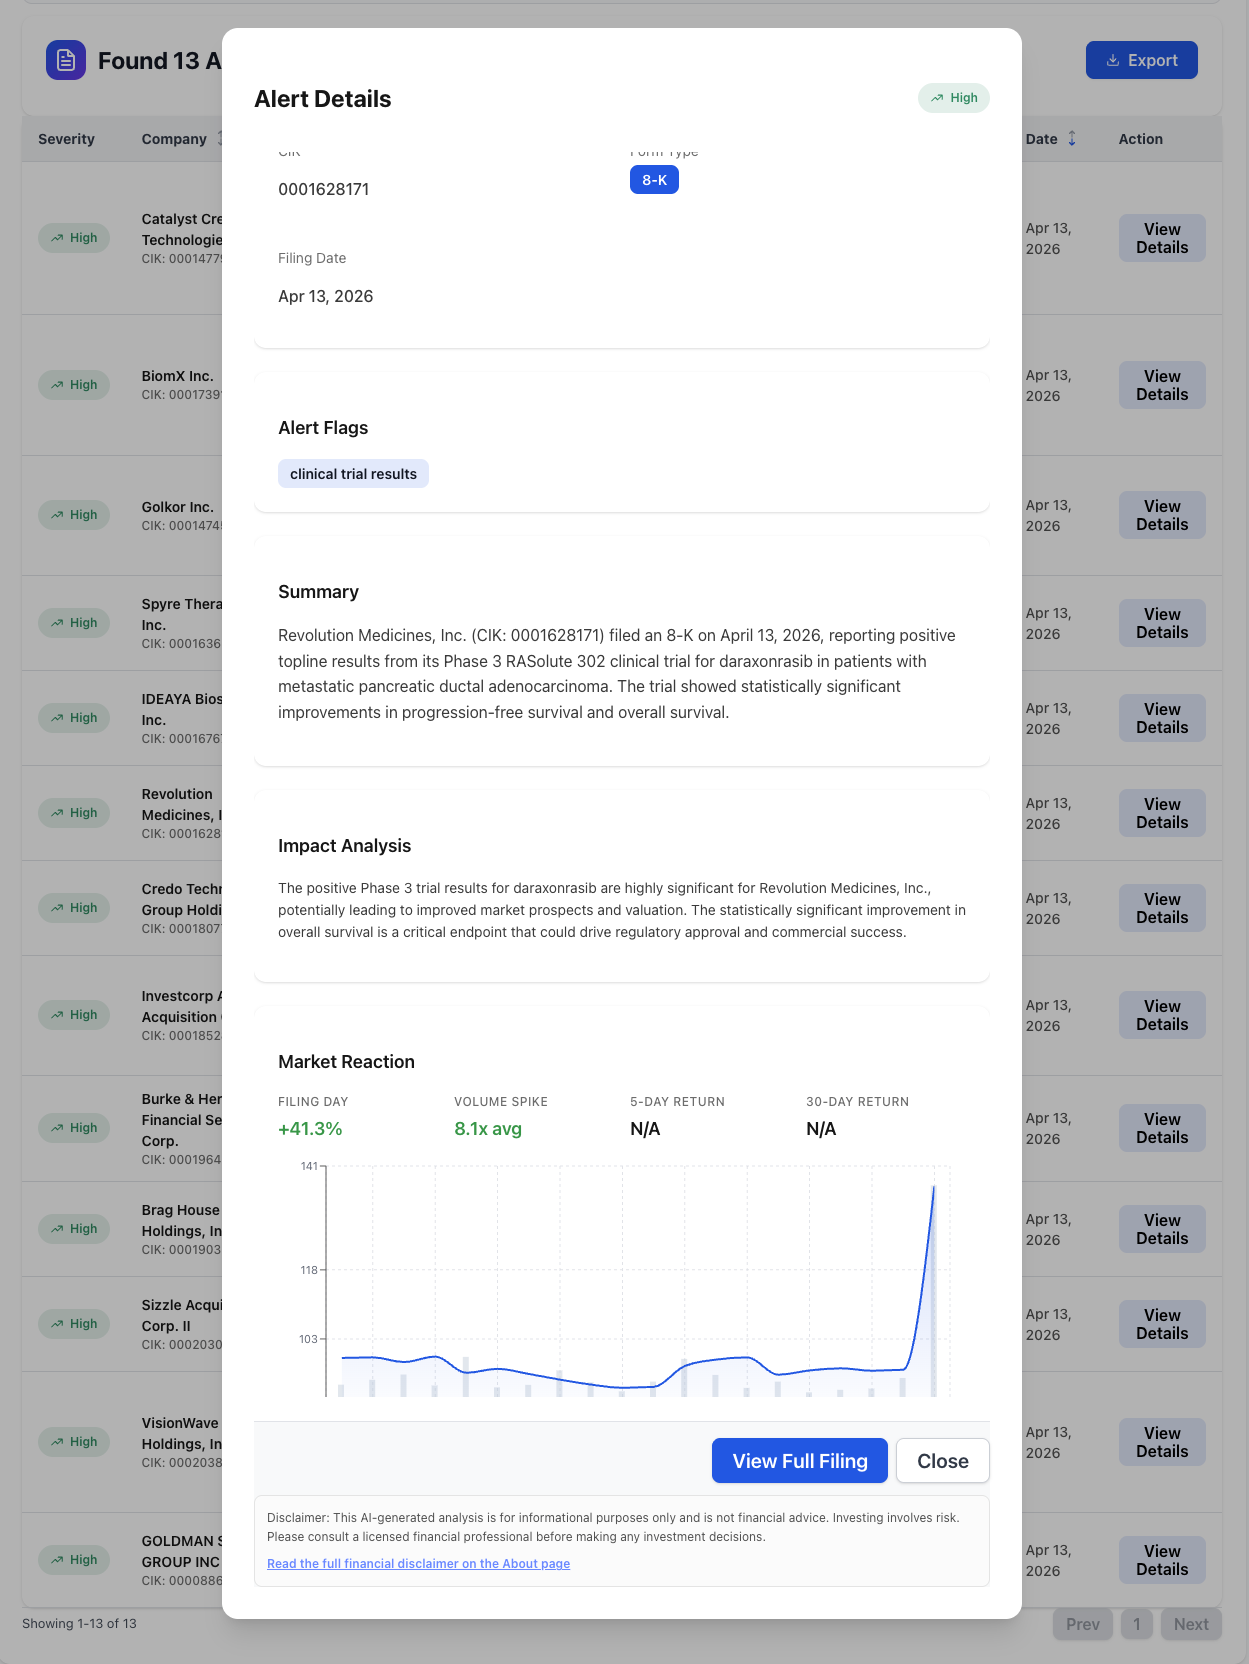The height and width of the screenshot is (1664, 1249).
Task: Close the Alert Details dialog
Action: pos(943,1461)
